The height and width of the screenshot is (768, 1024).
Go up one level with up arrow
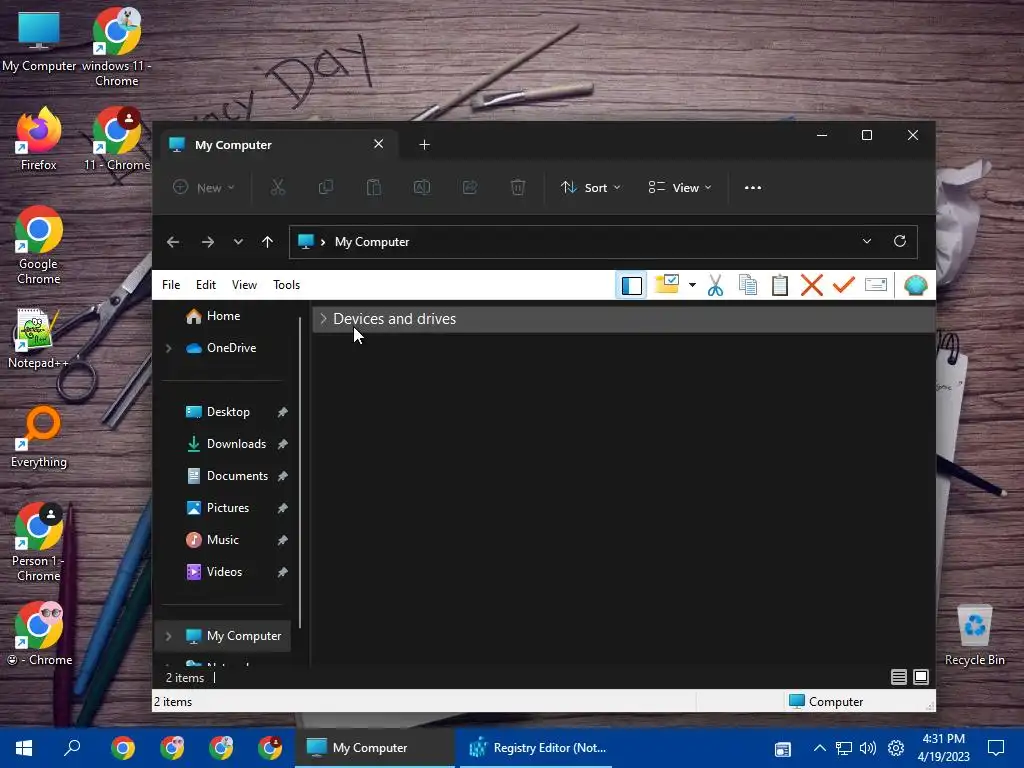pyautogui.click(x=267, y=242)
